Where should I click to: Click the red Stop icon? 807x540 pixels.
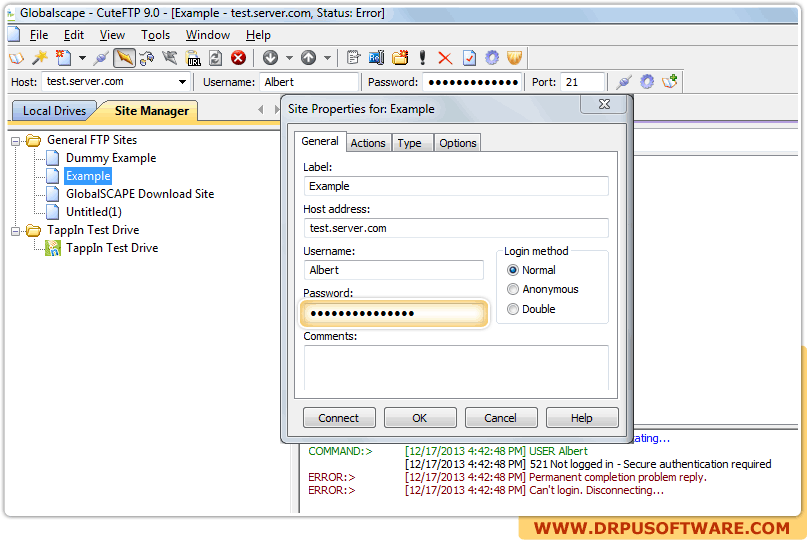[x=238, y=58]
